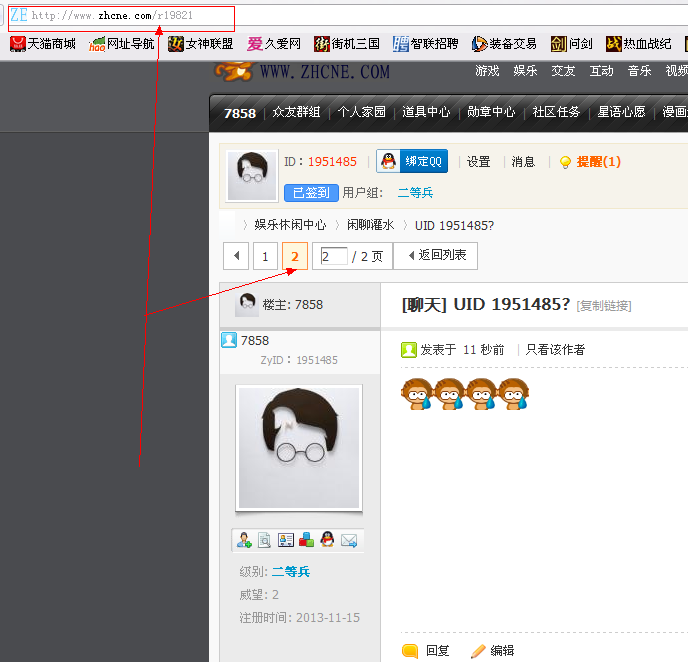Click the 7858 username beside the user icon

pos(254,340)
